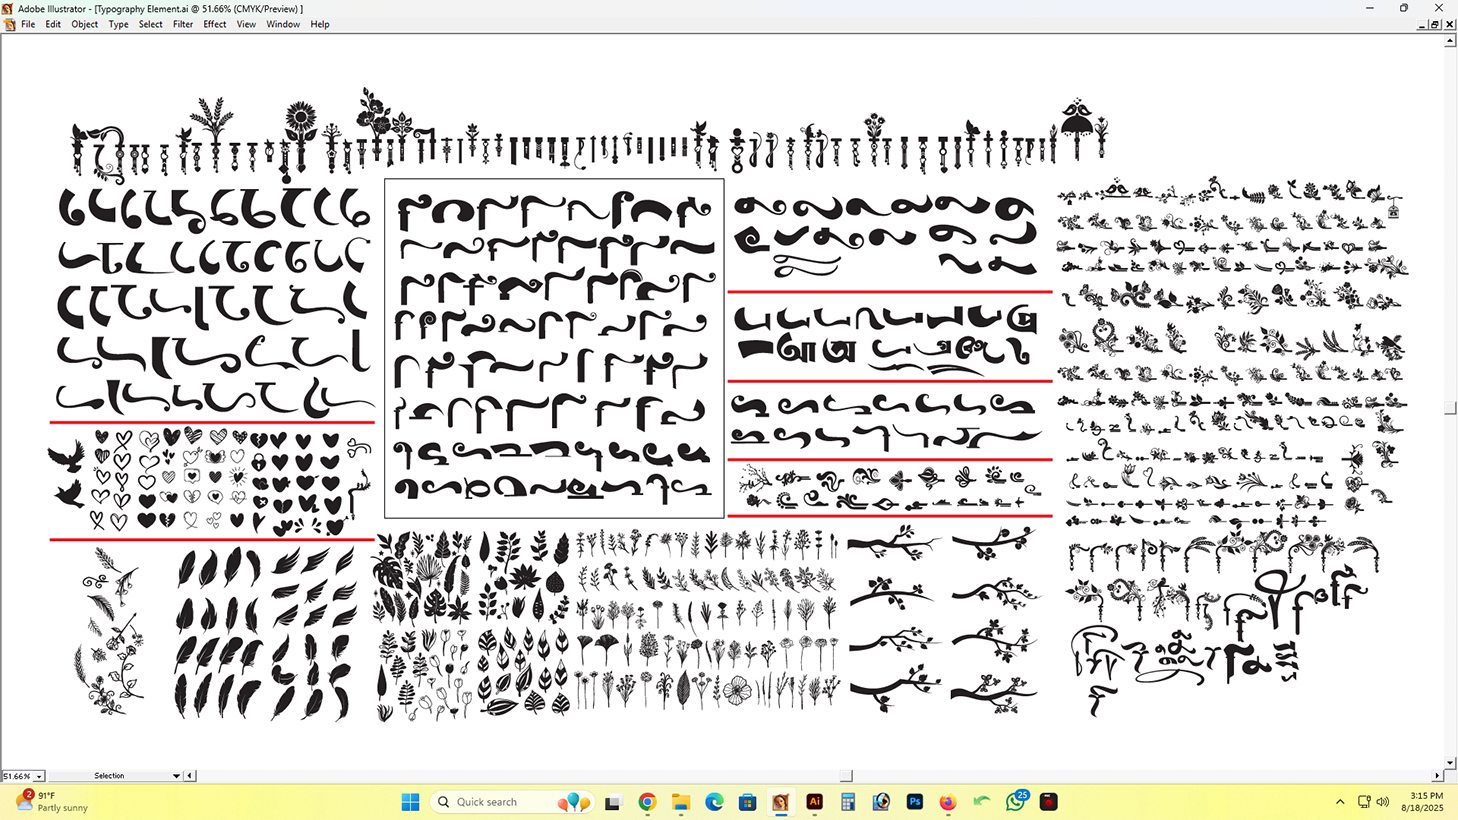Open the zoom level dropdown arrow
The width and height of the screenshot is (1458, 820).
tap(39, 776)
